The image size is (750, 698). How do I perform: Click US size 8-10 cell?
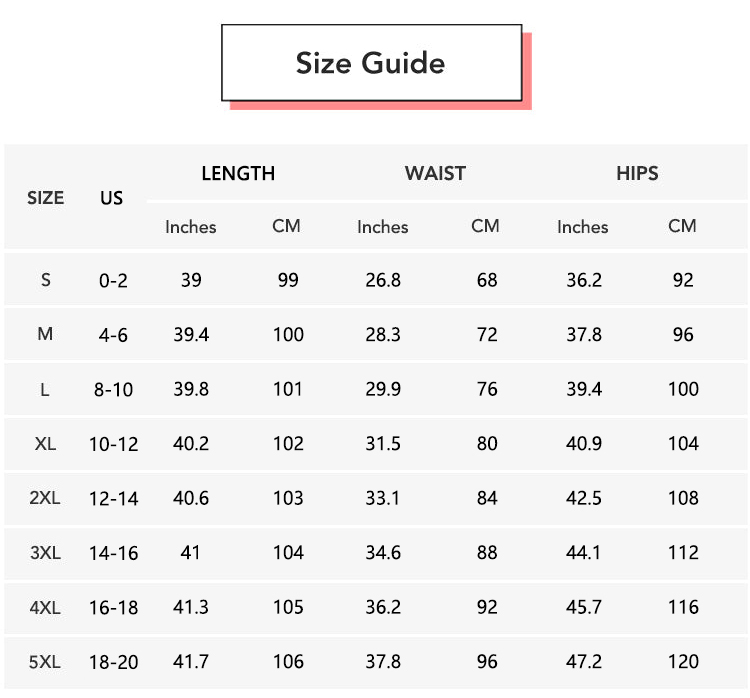click(x=113, y=389)
